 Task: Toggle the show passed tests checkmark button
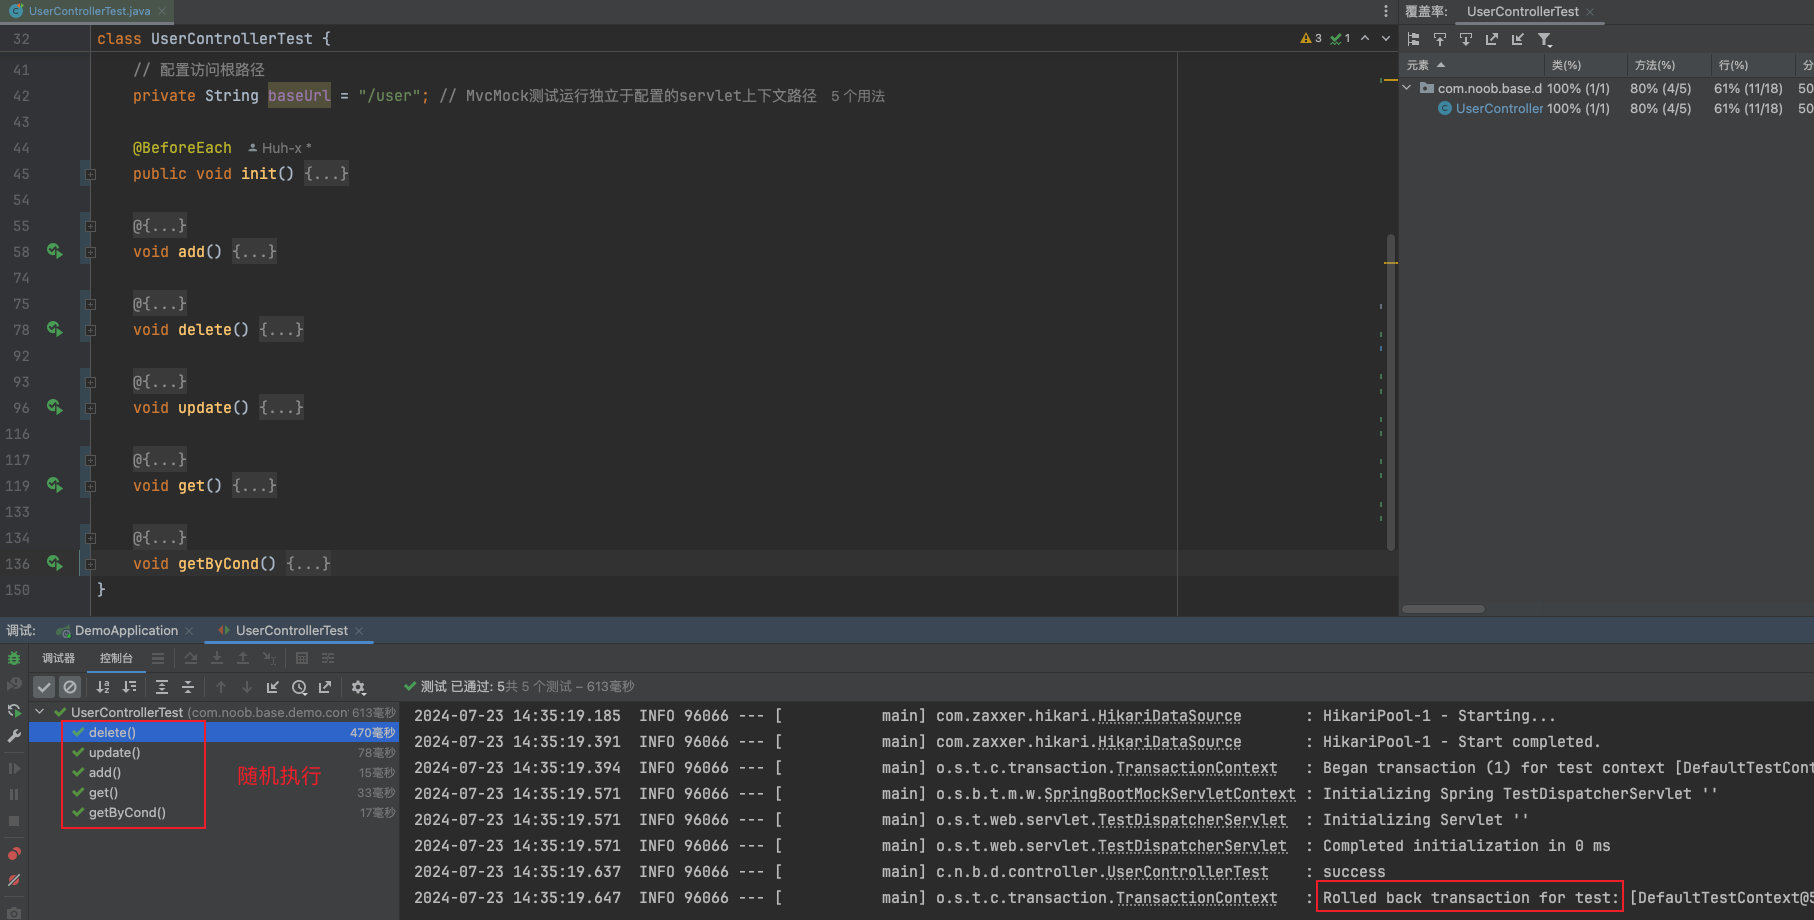(x=44, y=687)
